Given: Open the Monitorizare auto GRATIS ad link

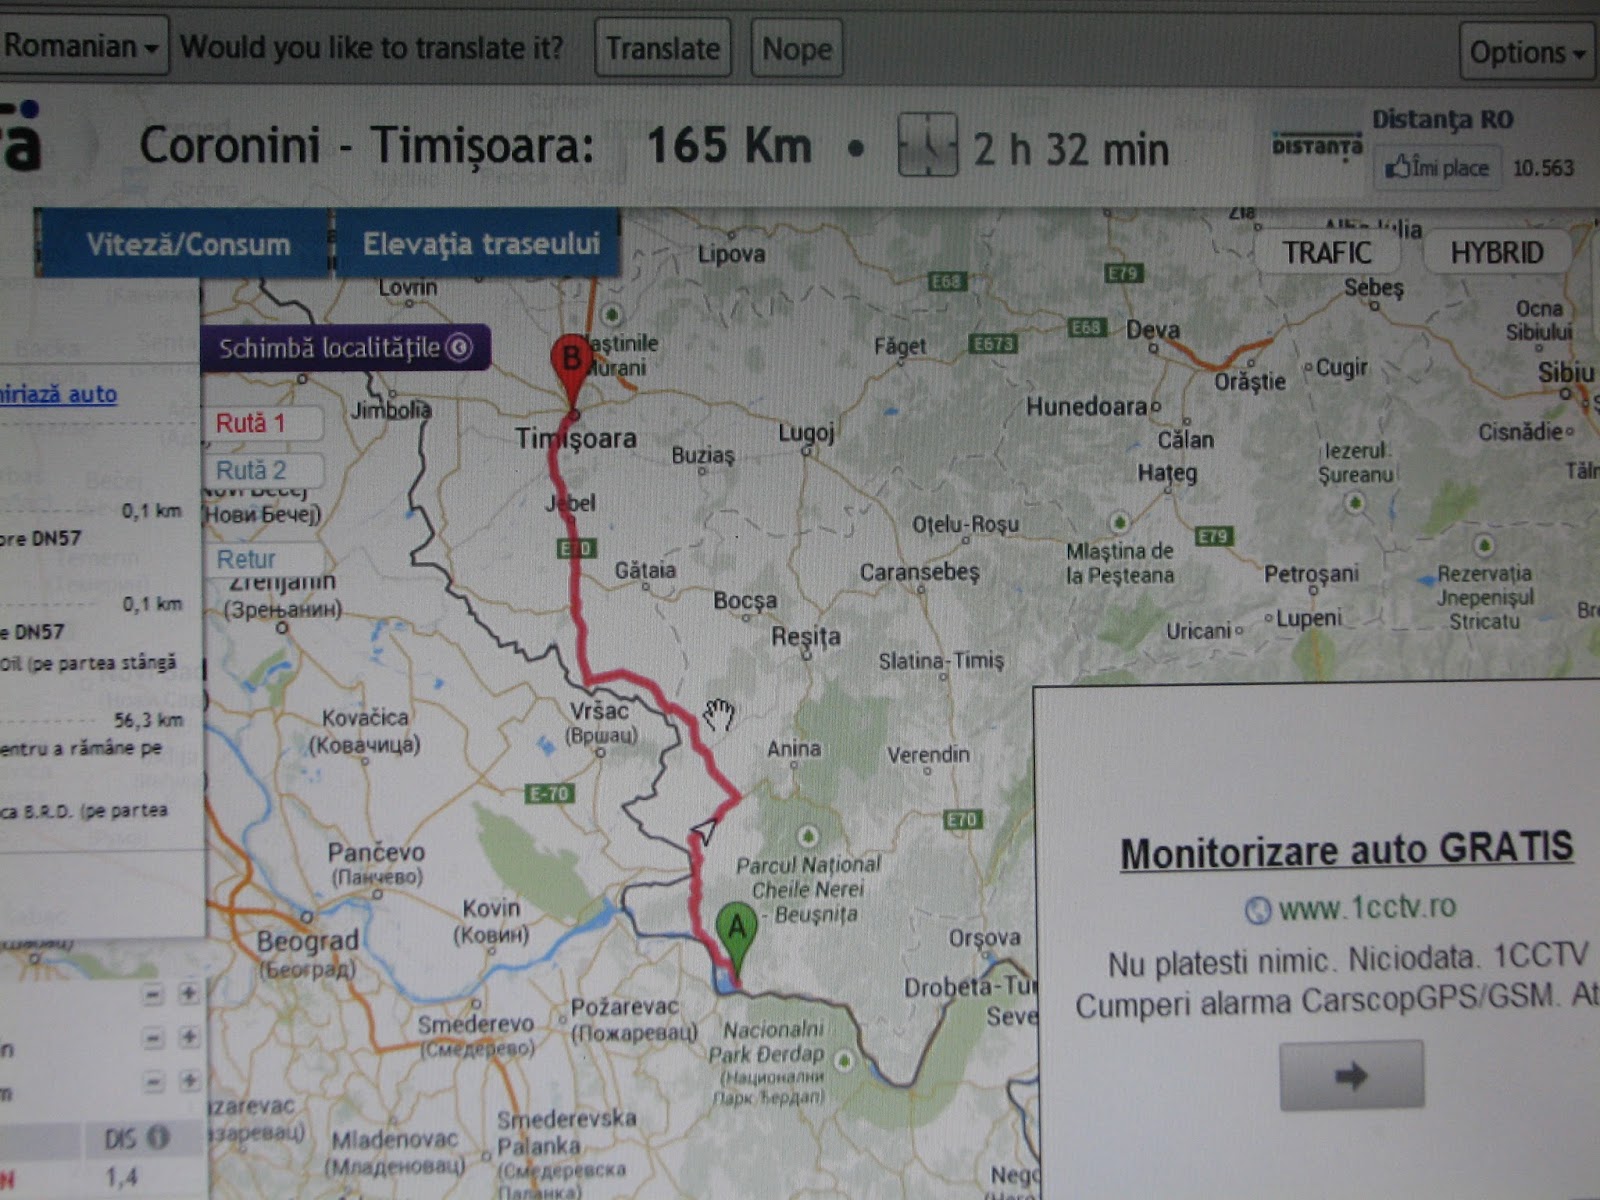Looking at the screenshot, I should (1346, 851).
